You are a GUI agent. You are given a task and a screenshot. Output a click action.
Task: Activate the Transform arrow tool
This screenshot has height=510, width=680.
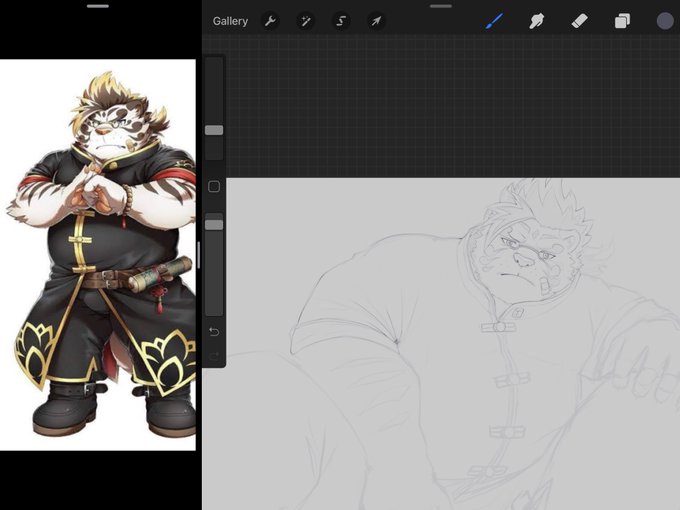(376, 21)
